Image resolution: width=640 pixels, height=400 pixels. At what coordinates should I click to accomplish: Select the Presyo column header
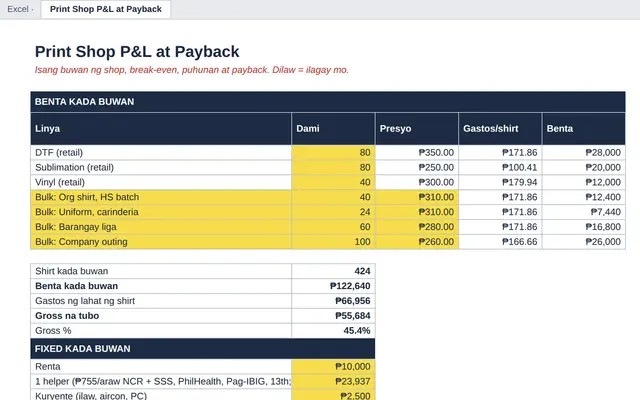(x=417, y=129)
